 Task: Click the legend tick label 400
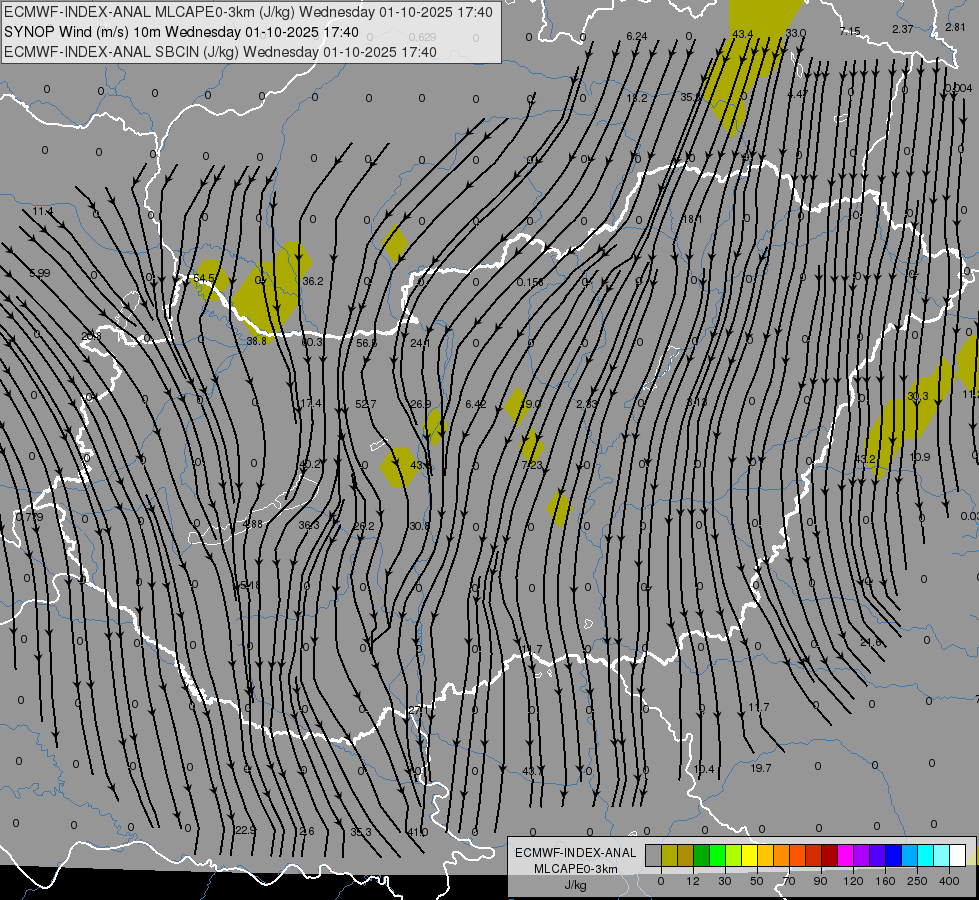click(x=949, y=881)
